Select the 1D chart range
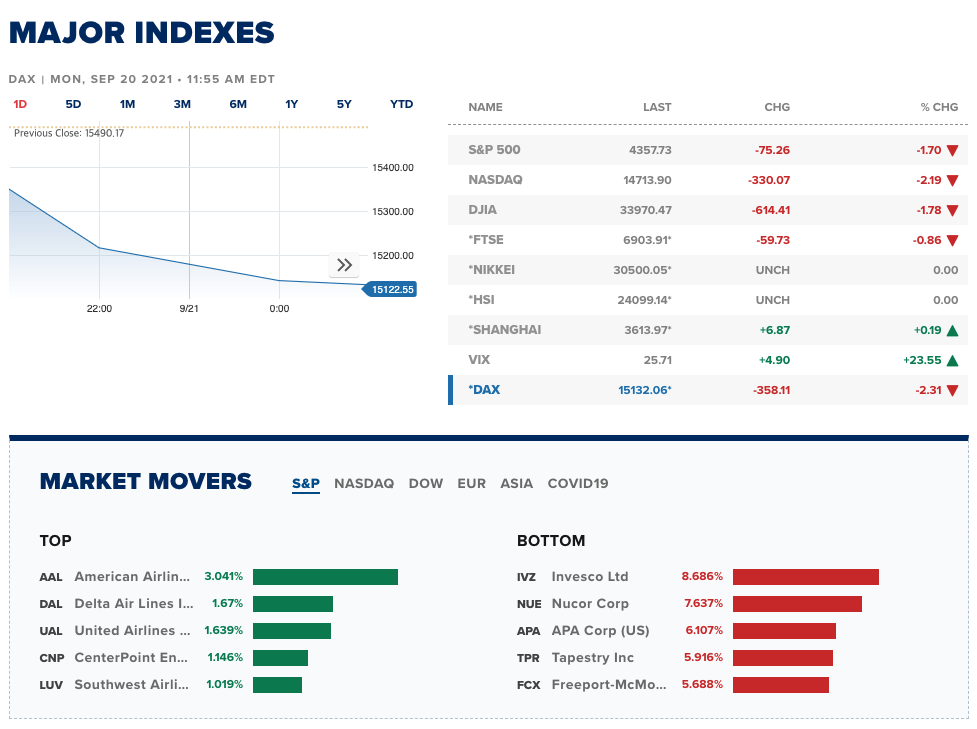977x729 pixels. 20,104
